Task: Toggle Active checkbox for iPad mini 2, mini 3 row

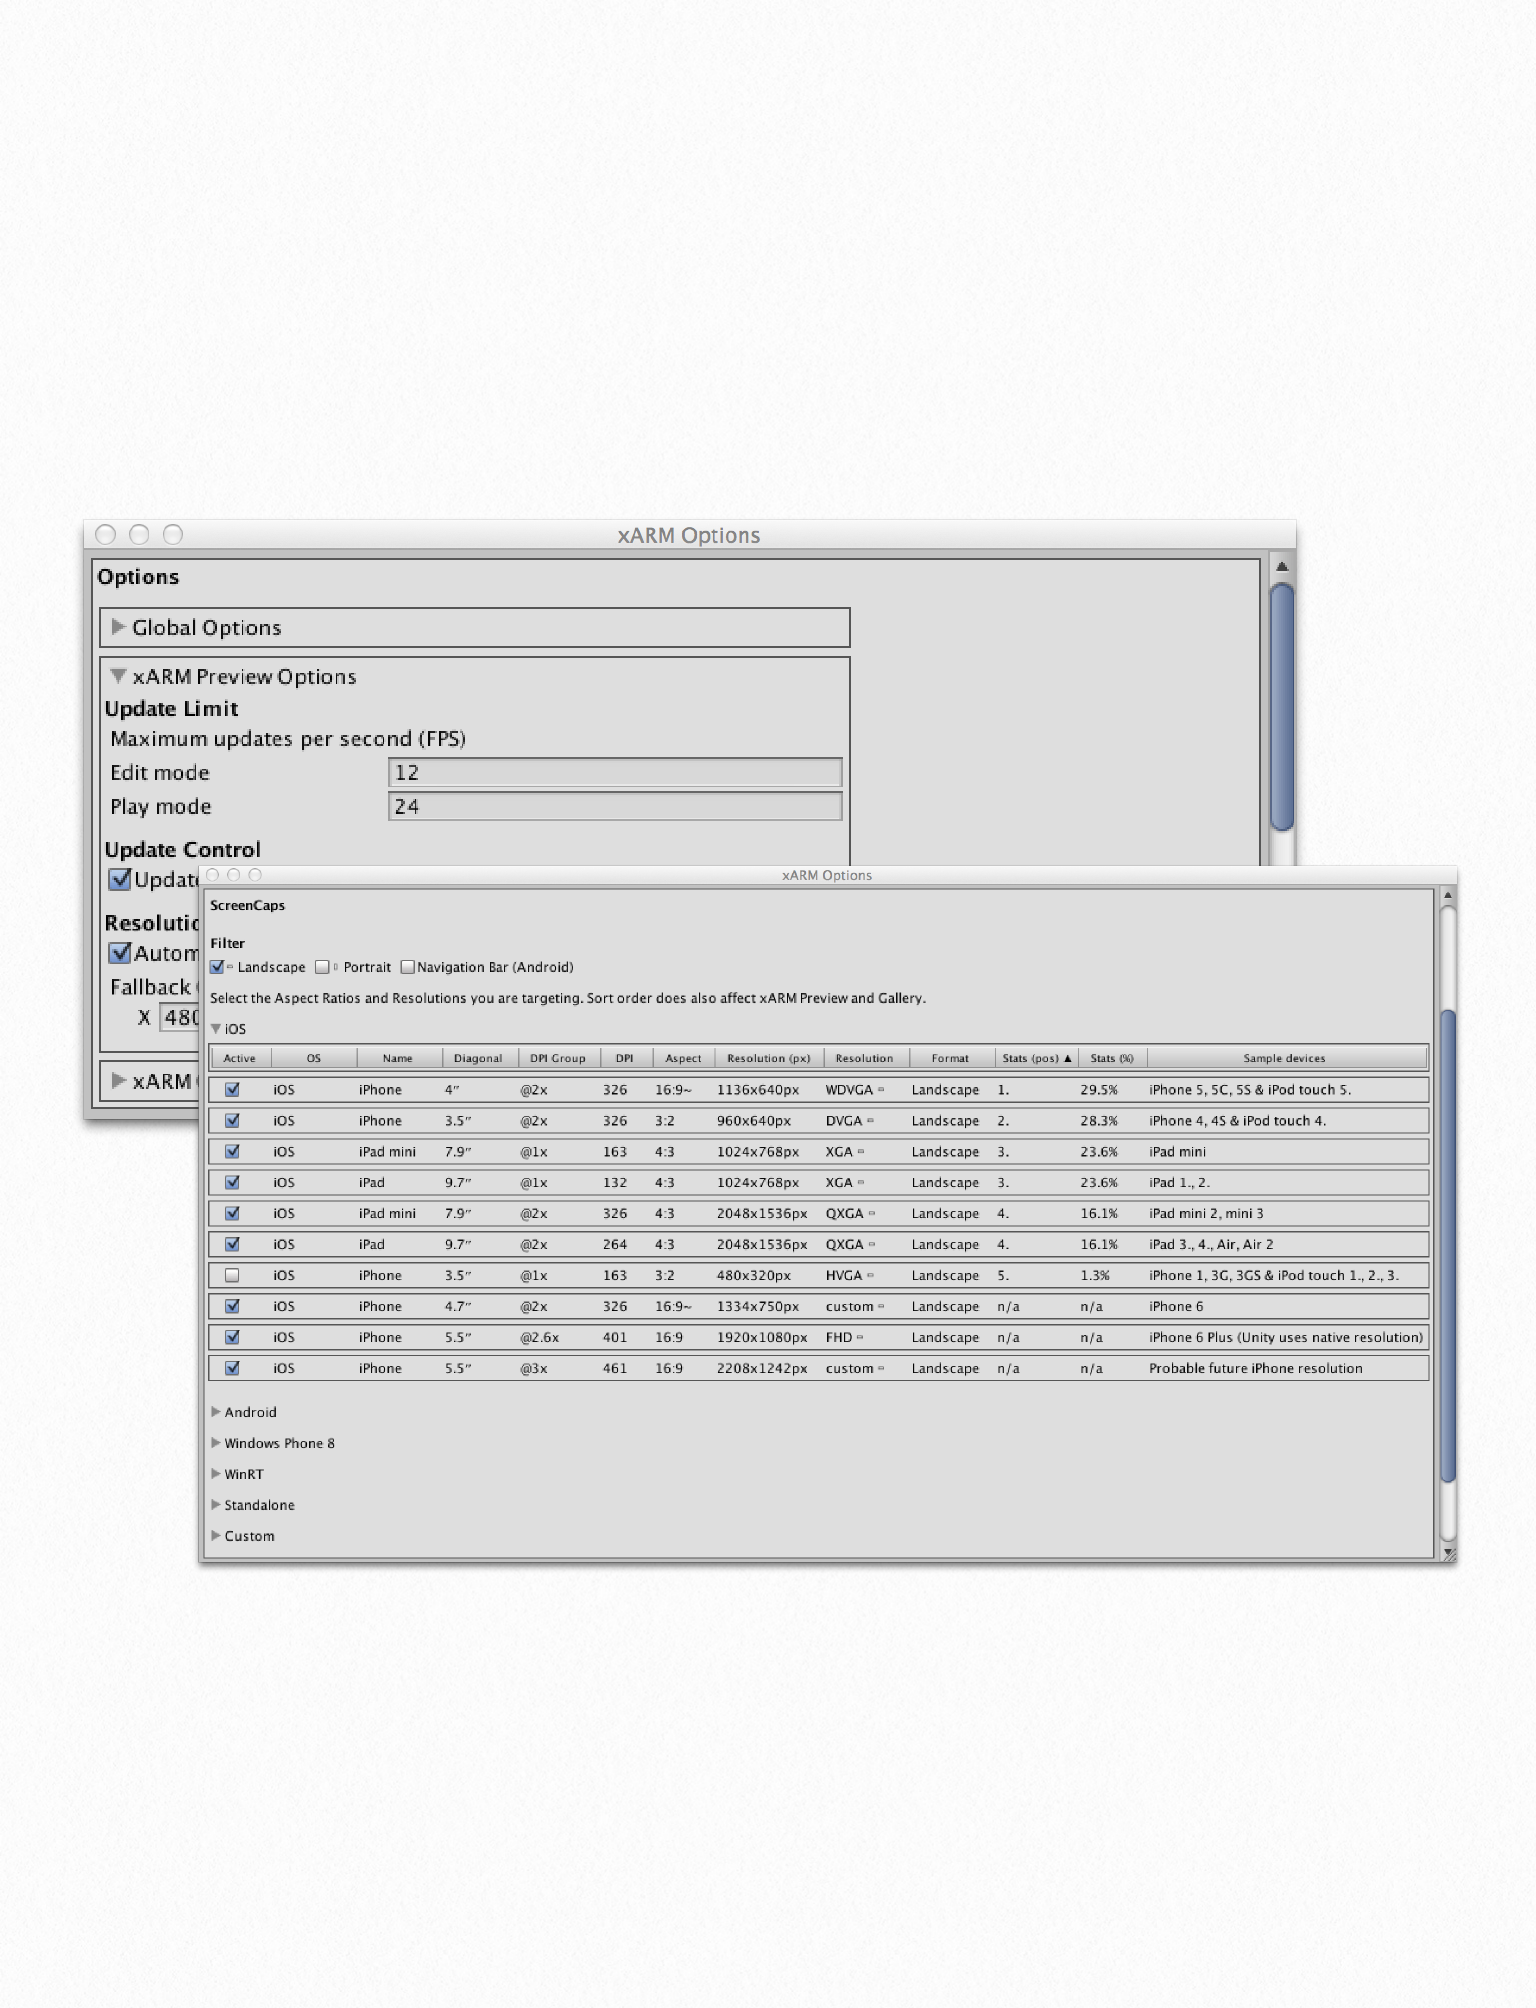Action: [232, 1213]
